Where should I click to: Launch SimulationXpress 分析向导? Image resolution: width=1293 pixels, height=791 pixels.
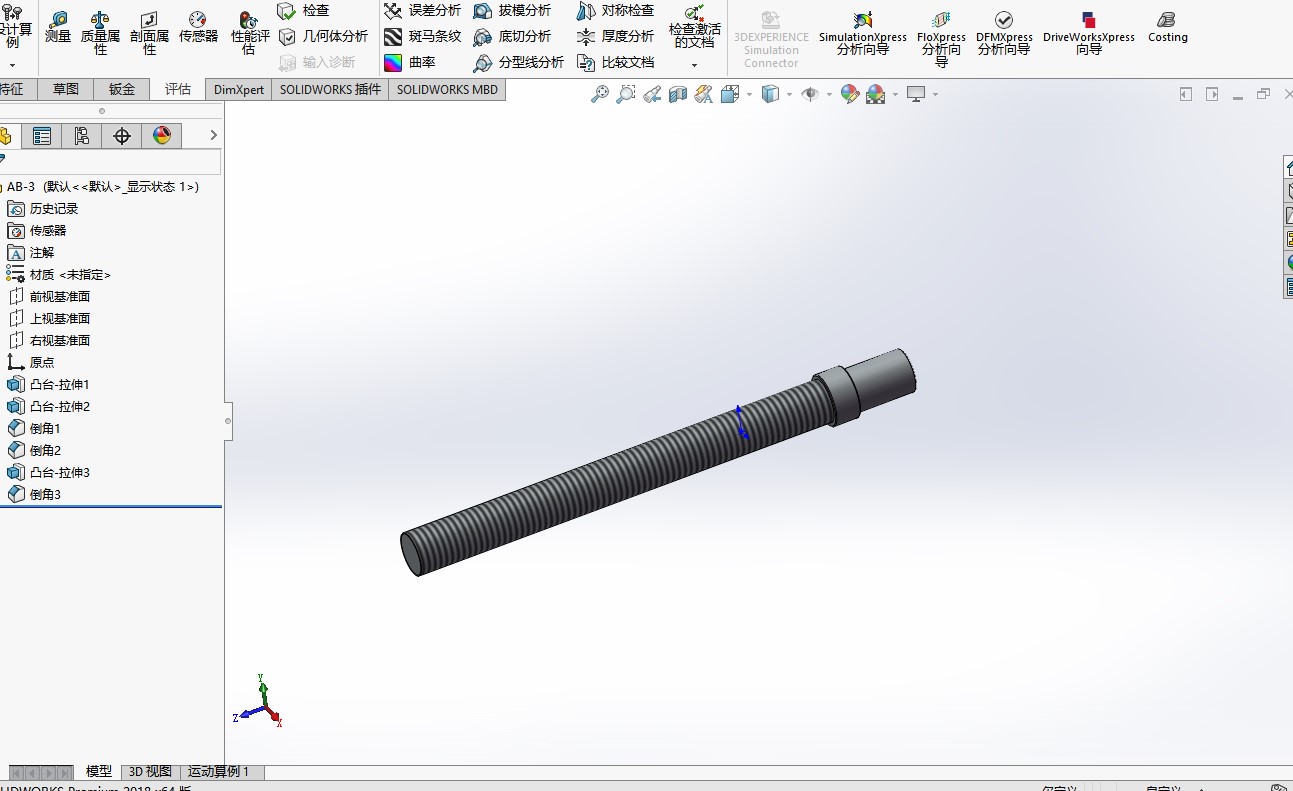pos(863,33)
